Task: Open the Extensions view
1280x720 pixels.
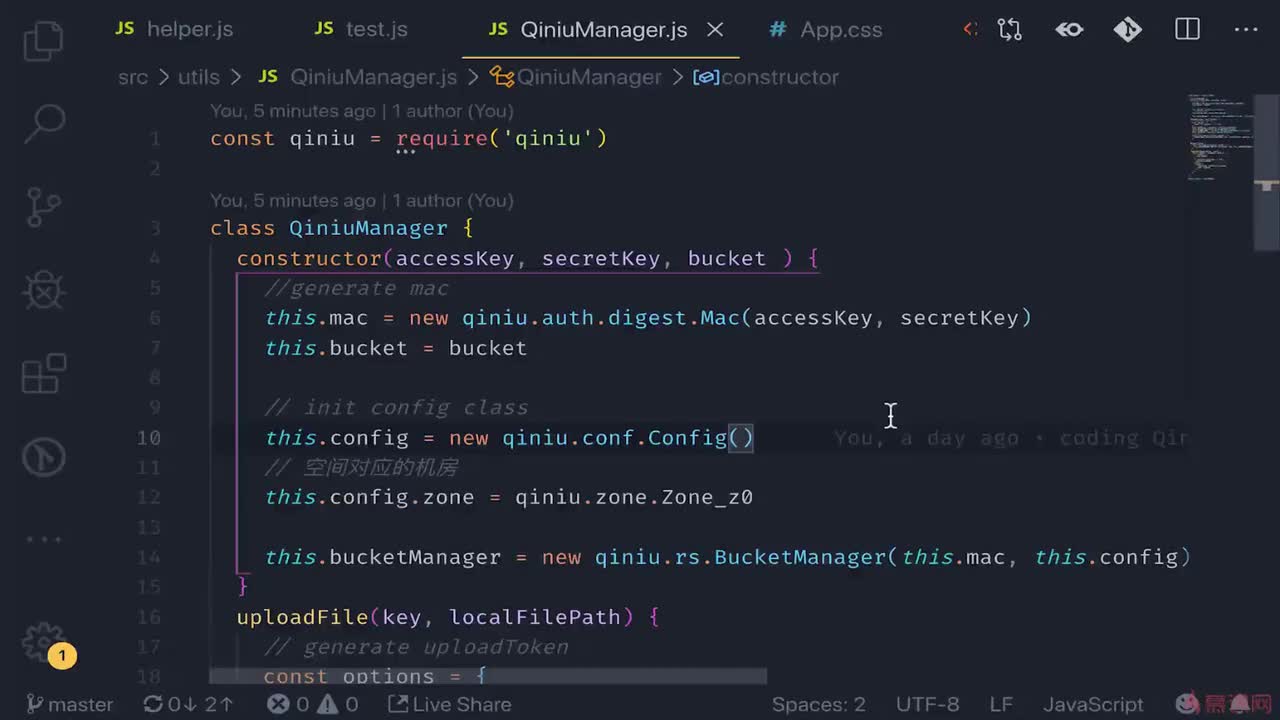Action: click(43, 374)
